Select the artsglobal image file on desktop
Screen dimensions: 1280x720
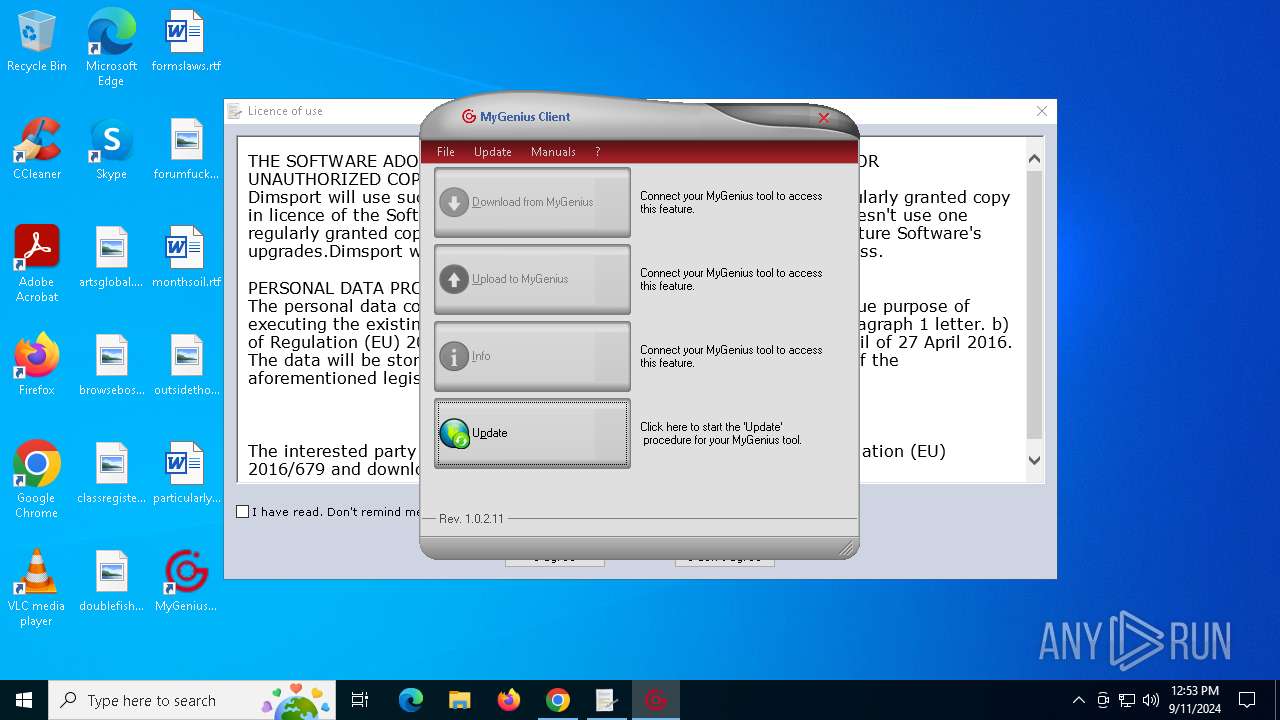click(111, 258)
